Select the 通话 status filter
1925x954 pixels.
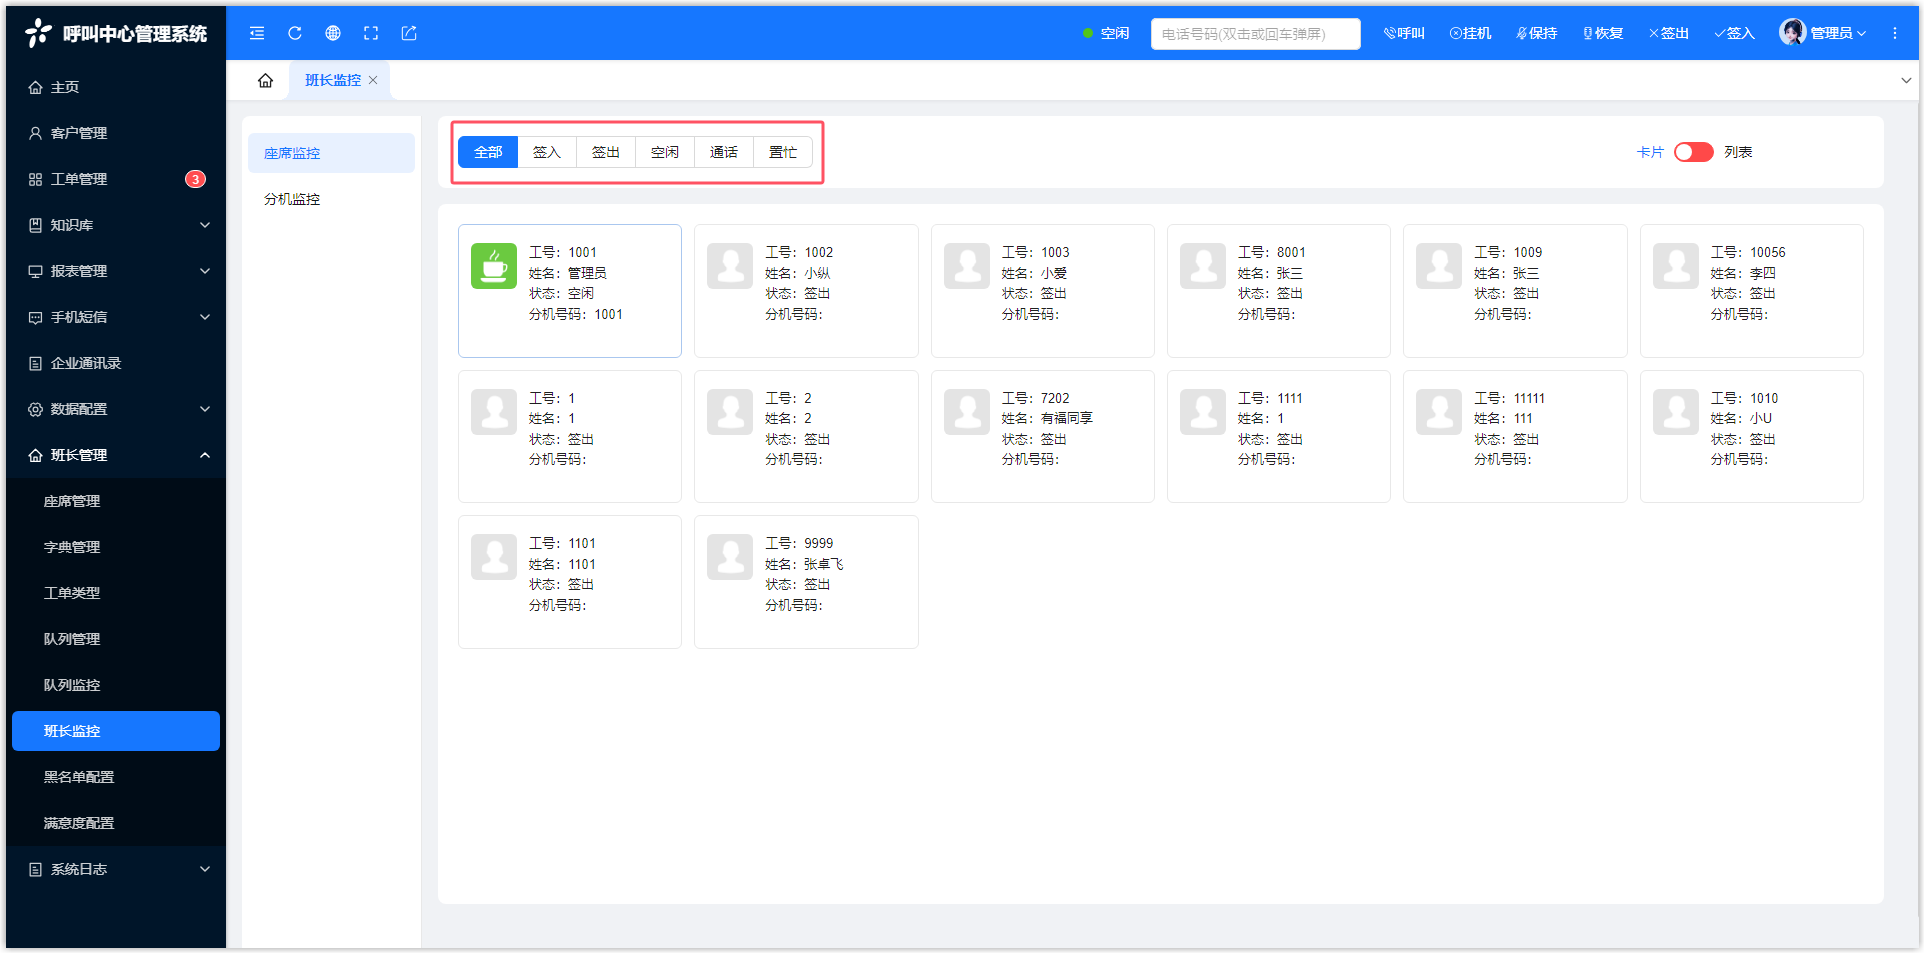723,152
